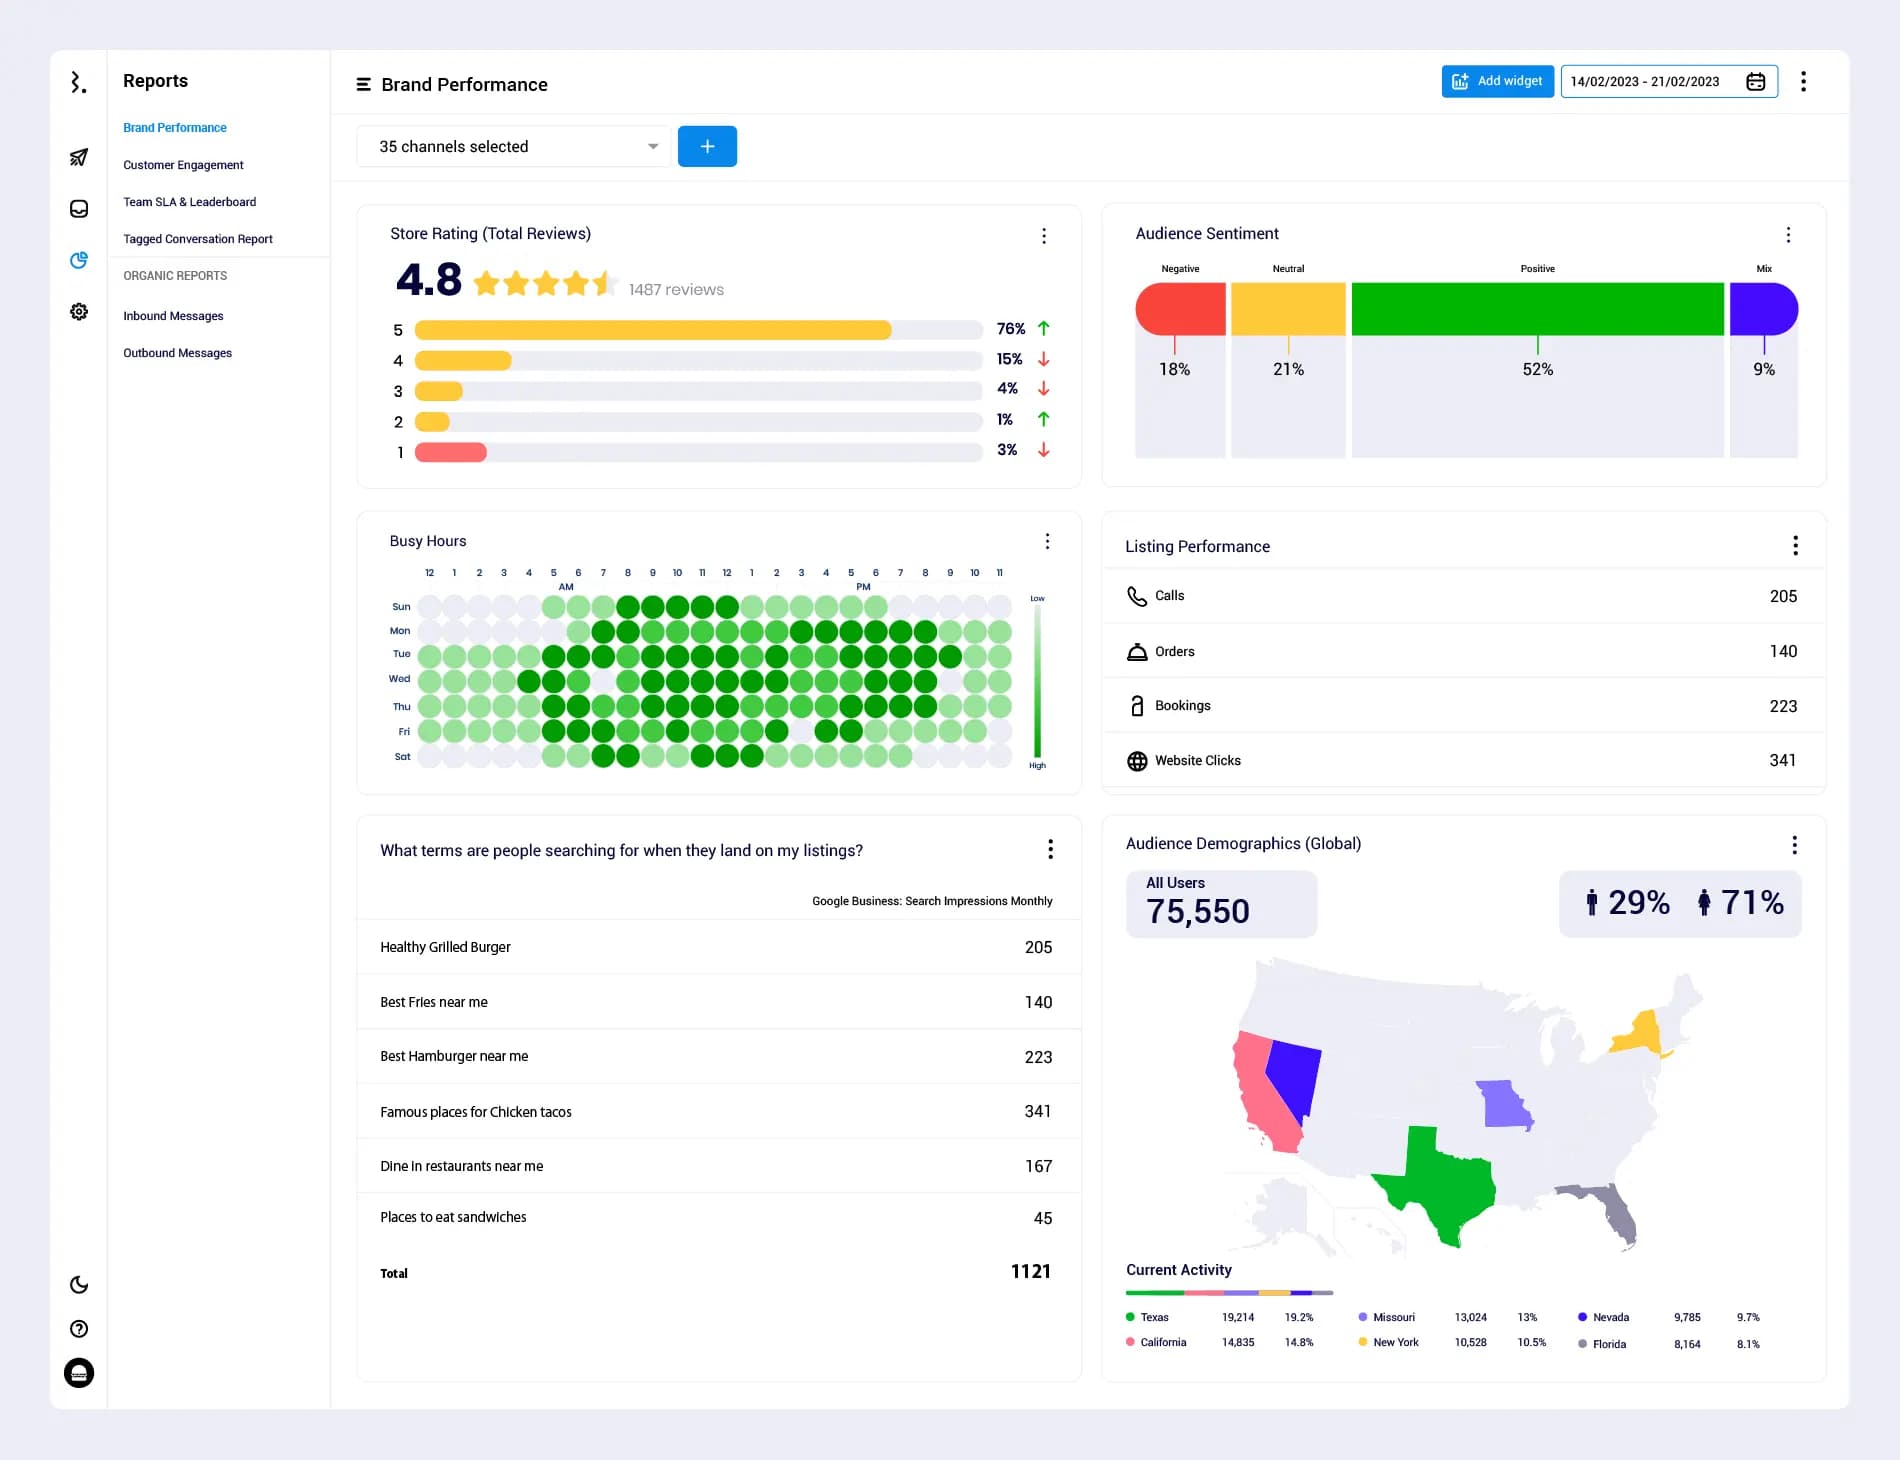Open the chat support icon at sidebar bottom
Screen dimensions: 1900x1460
(x=79, y=1373)
